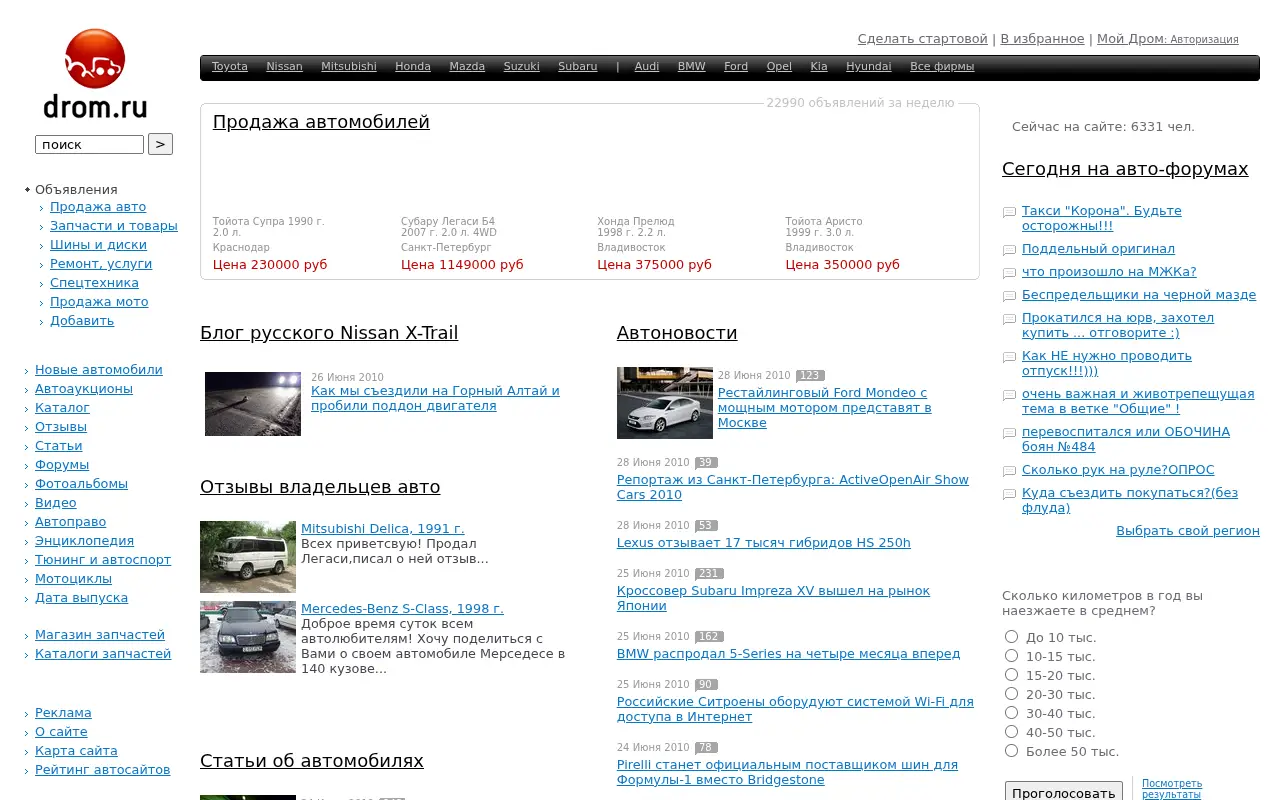Image resolution: width=1280 pixels, height=800 pixels.
Task: Open BMW in the brands bar
Action: pyautogui.click(x=691, y=67)
